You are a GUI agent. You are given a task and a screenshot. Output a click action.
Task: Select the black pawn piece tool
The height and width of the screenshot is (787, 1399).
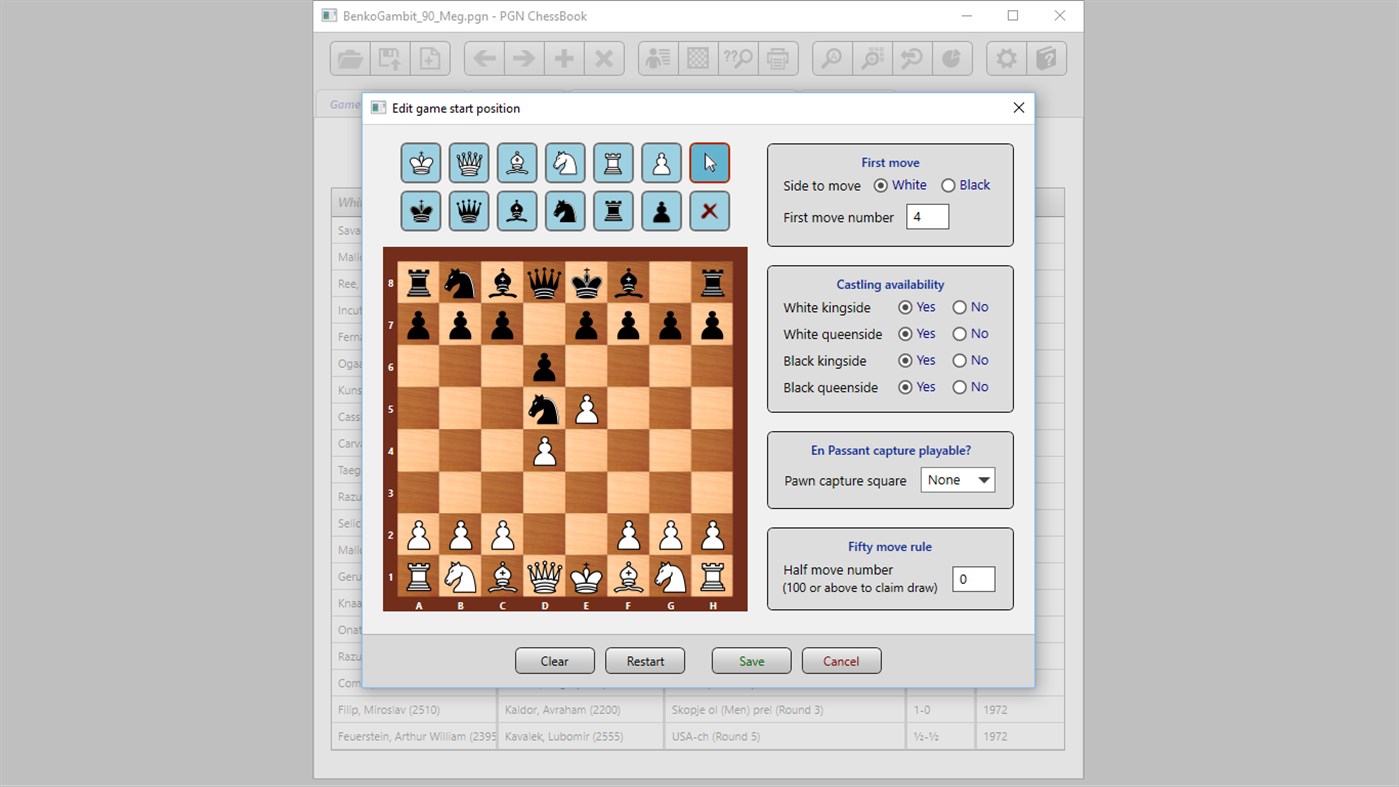click(661, 211)
